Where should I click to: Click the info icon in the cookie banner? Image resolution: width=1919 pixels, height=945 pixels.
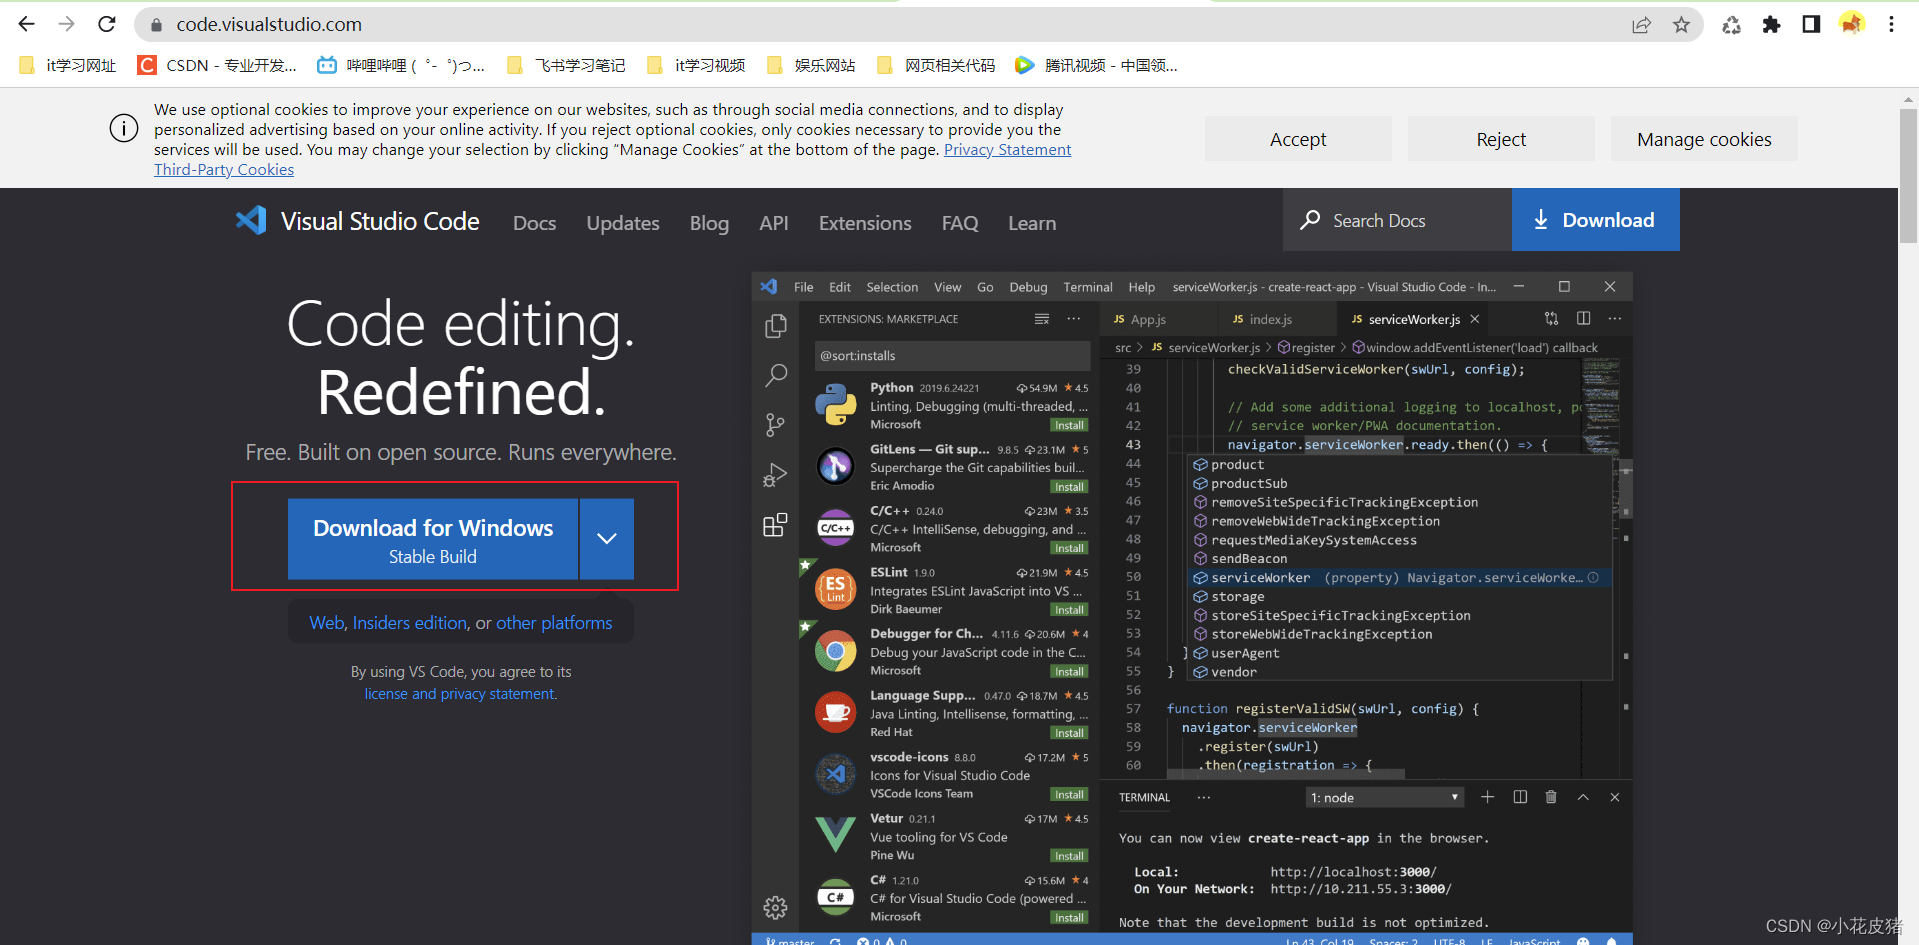point(124,129)
